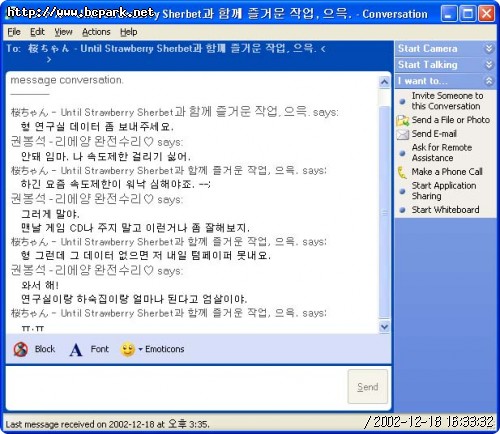Click the smiley Emoticons icon

[128, 349]
